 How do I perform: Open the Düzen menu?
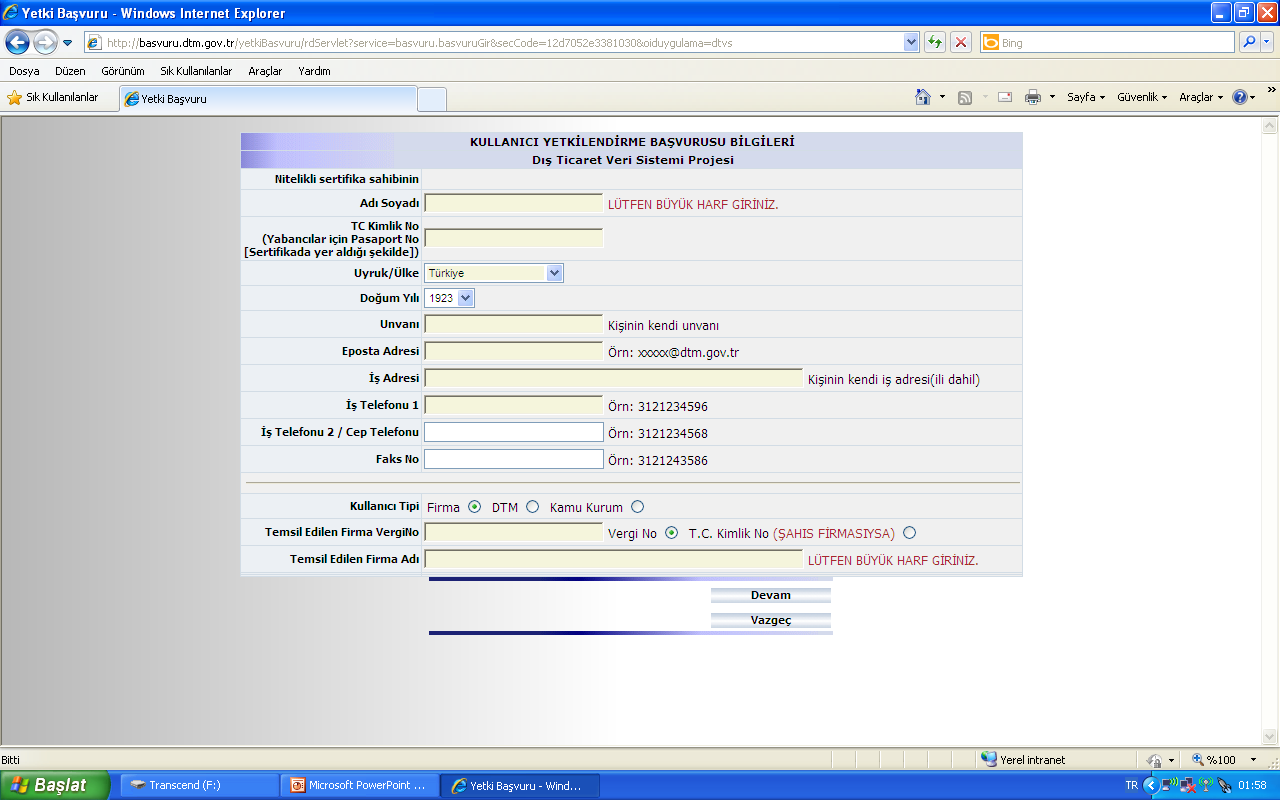click(70, 71)
